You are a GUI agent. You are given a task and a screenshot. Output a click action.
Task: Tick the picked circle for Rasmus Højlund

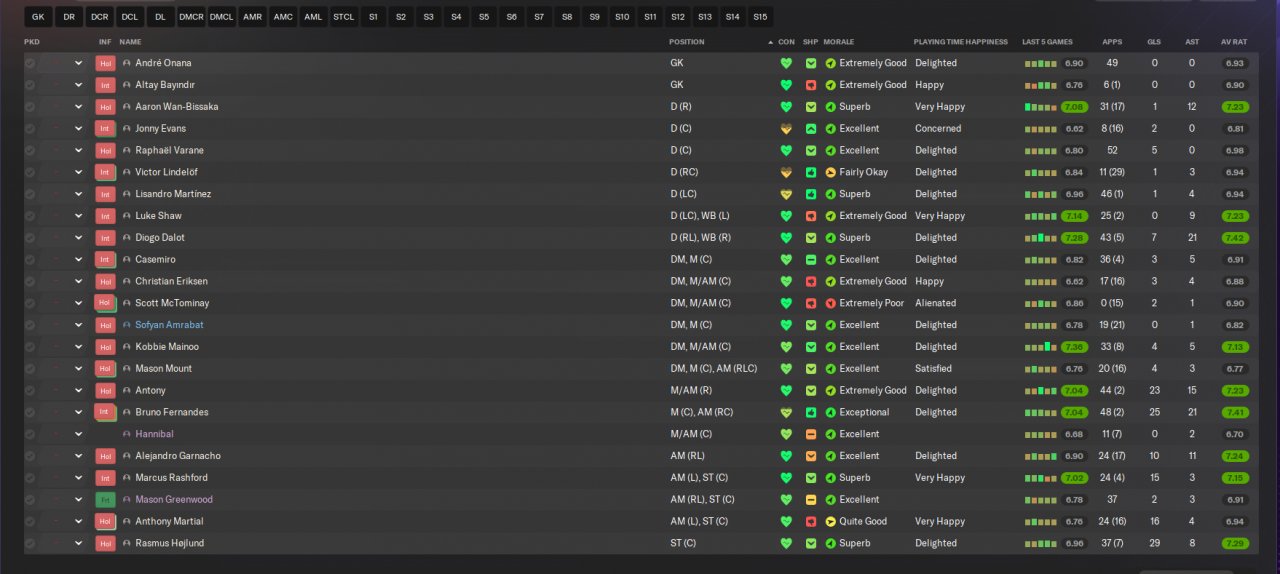[30, 543]
